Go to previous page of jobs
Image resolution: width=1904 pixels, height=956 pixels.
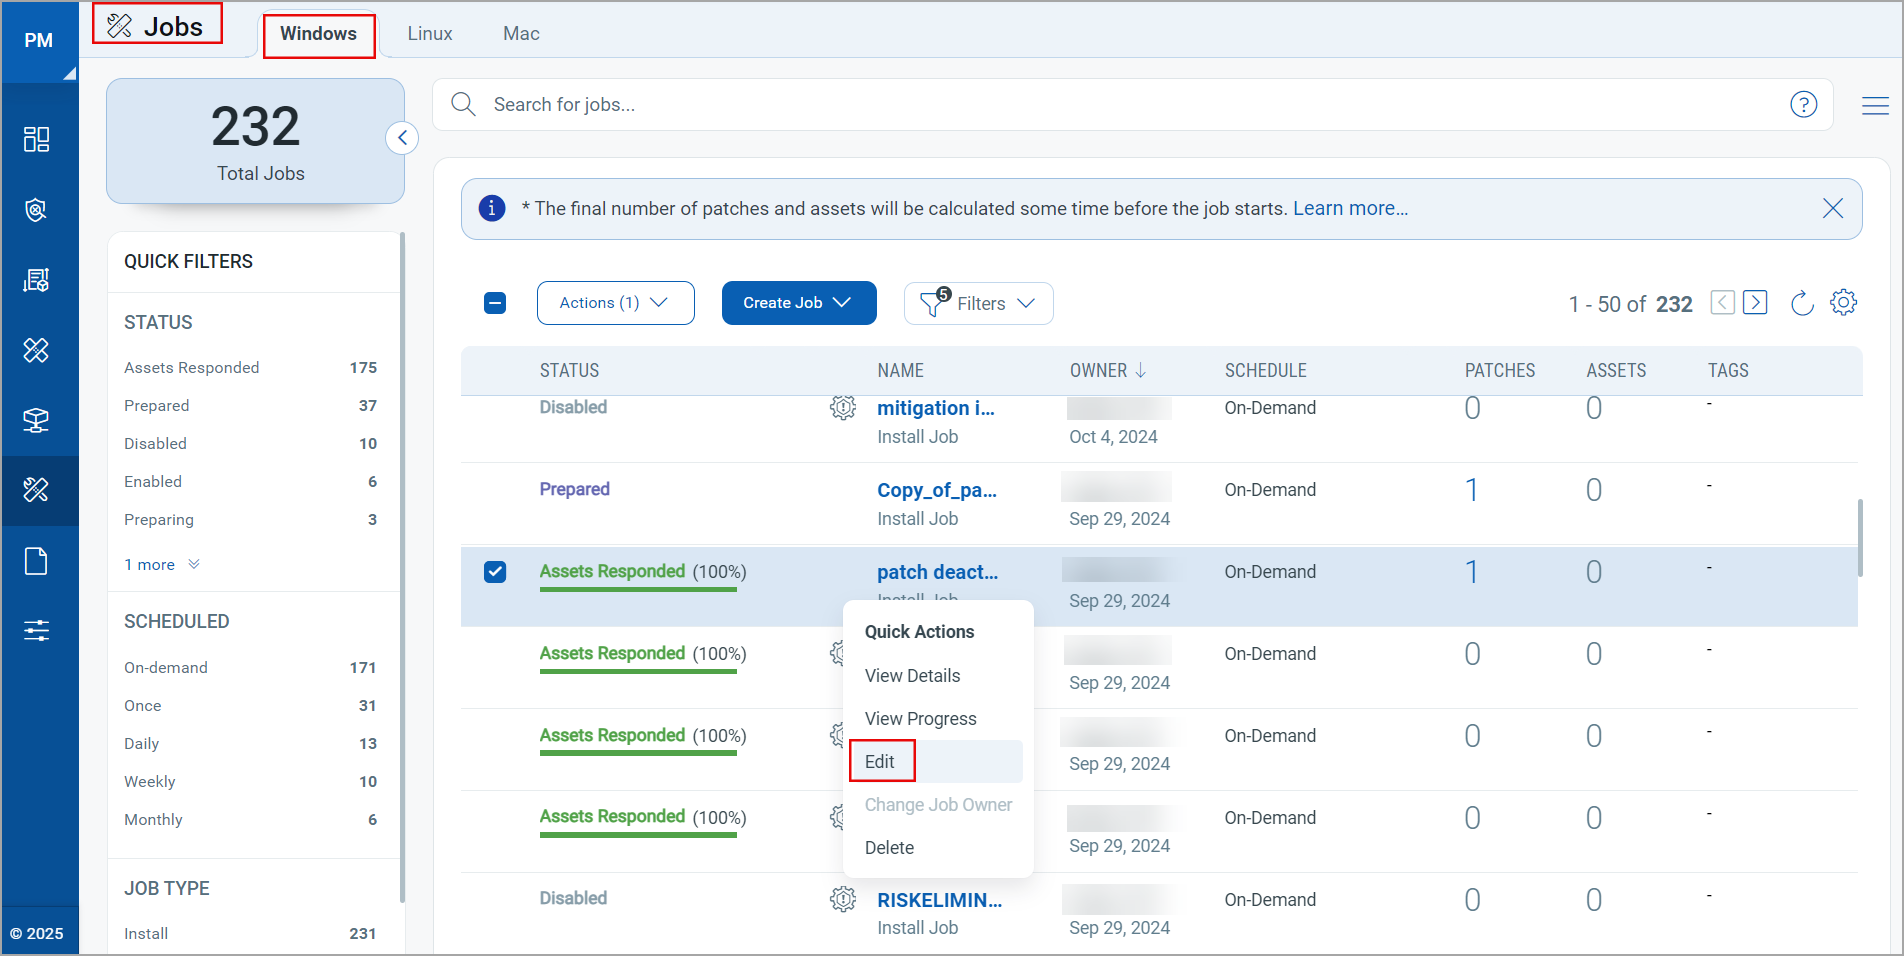1722,302
